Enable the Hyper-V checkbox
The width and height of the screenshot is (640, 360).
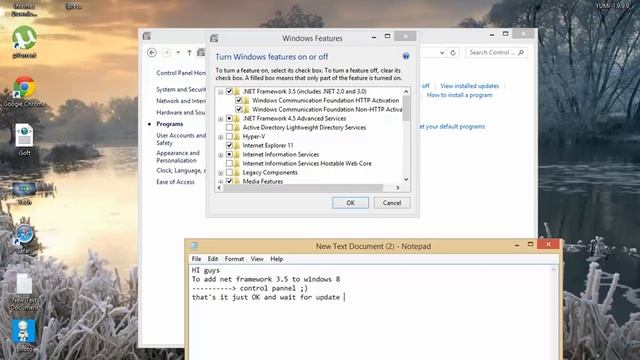click(x=229, y=136)
